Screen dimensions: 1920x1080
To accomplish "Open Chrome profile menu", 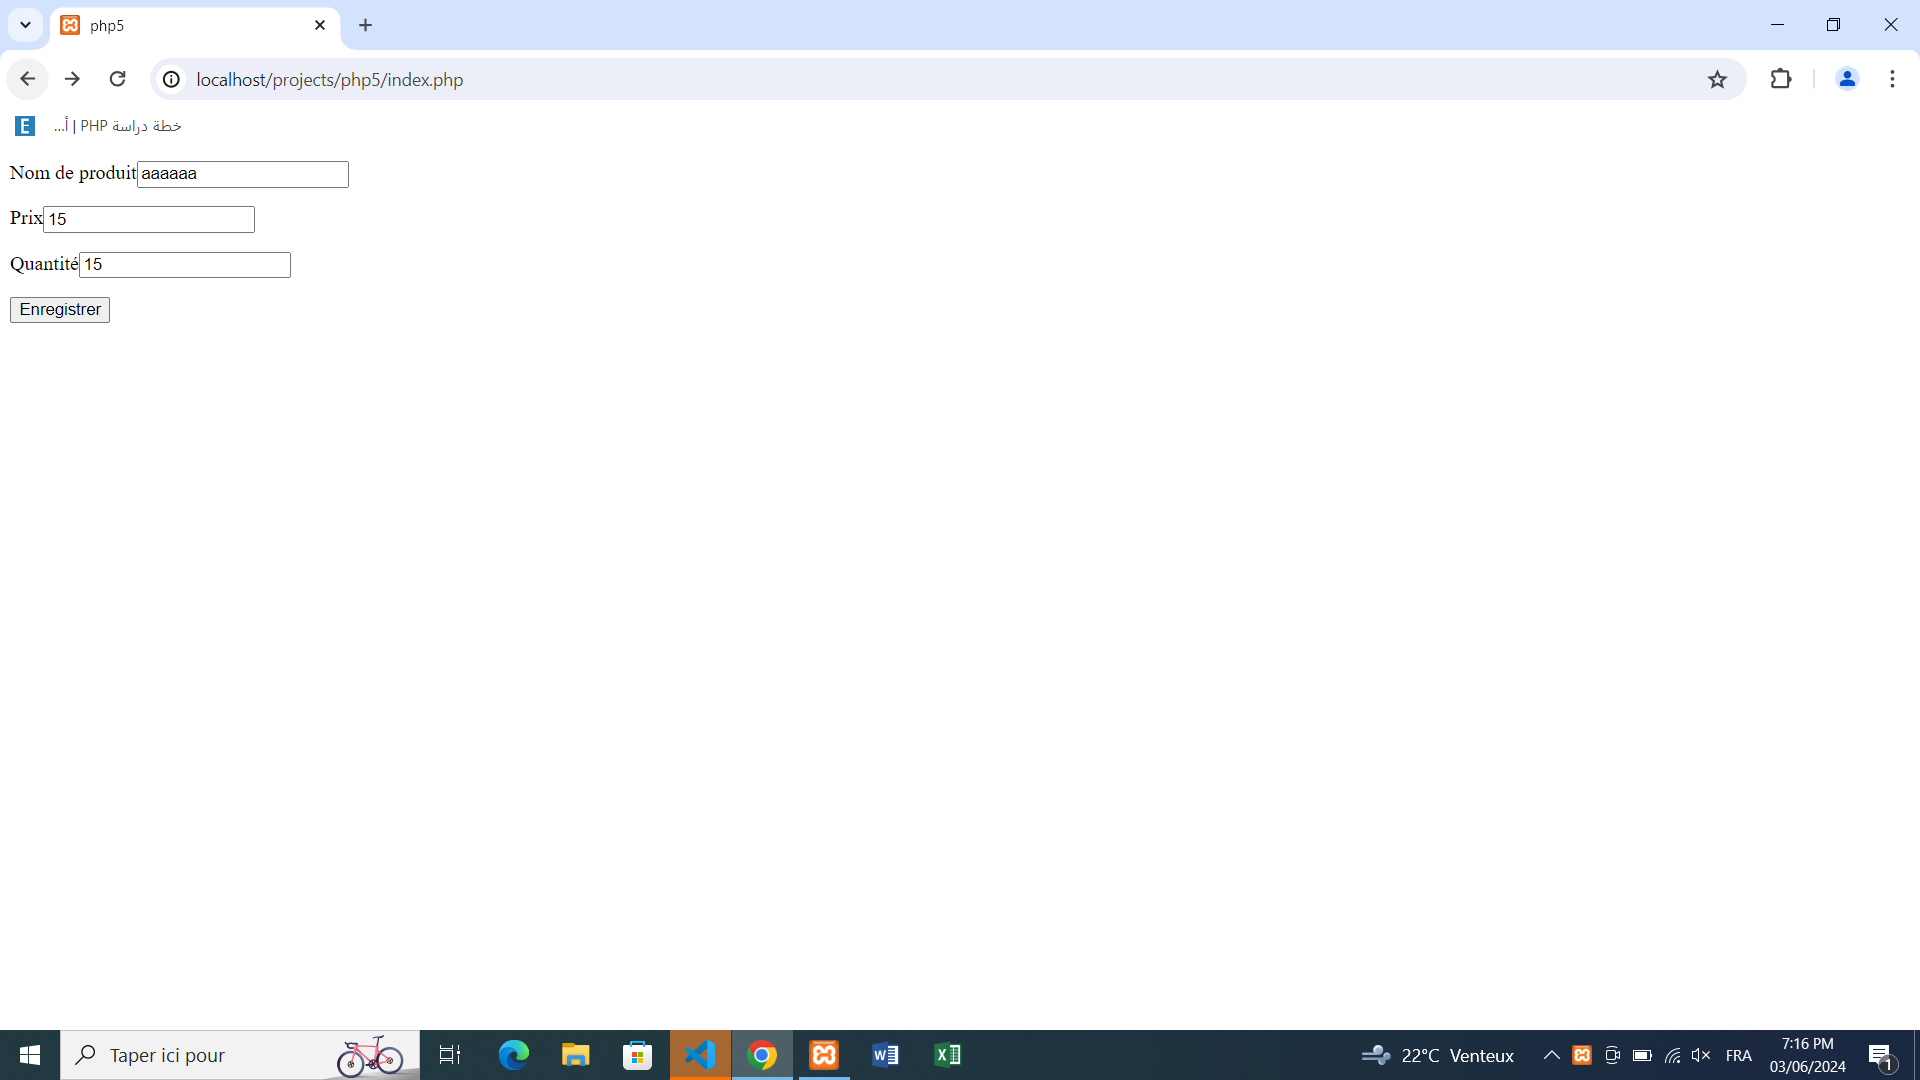I will 1847,79.
